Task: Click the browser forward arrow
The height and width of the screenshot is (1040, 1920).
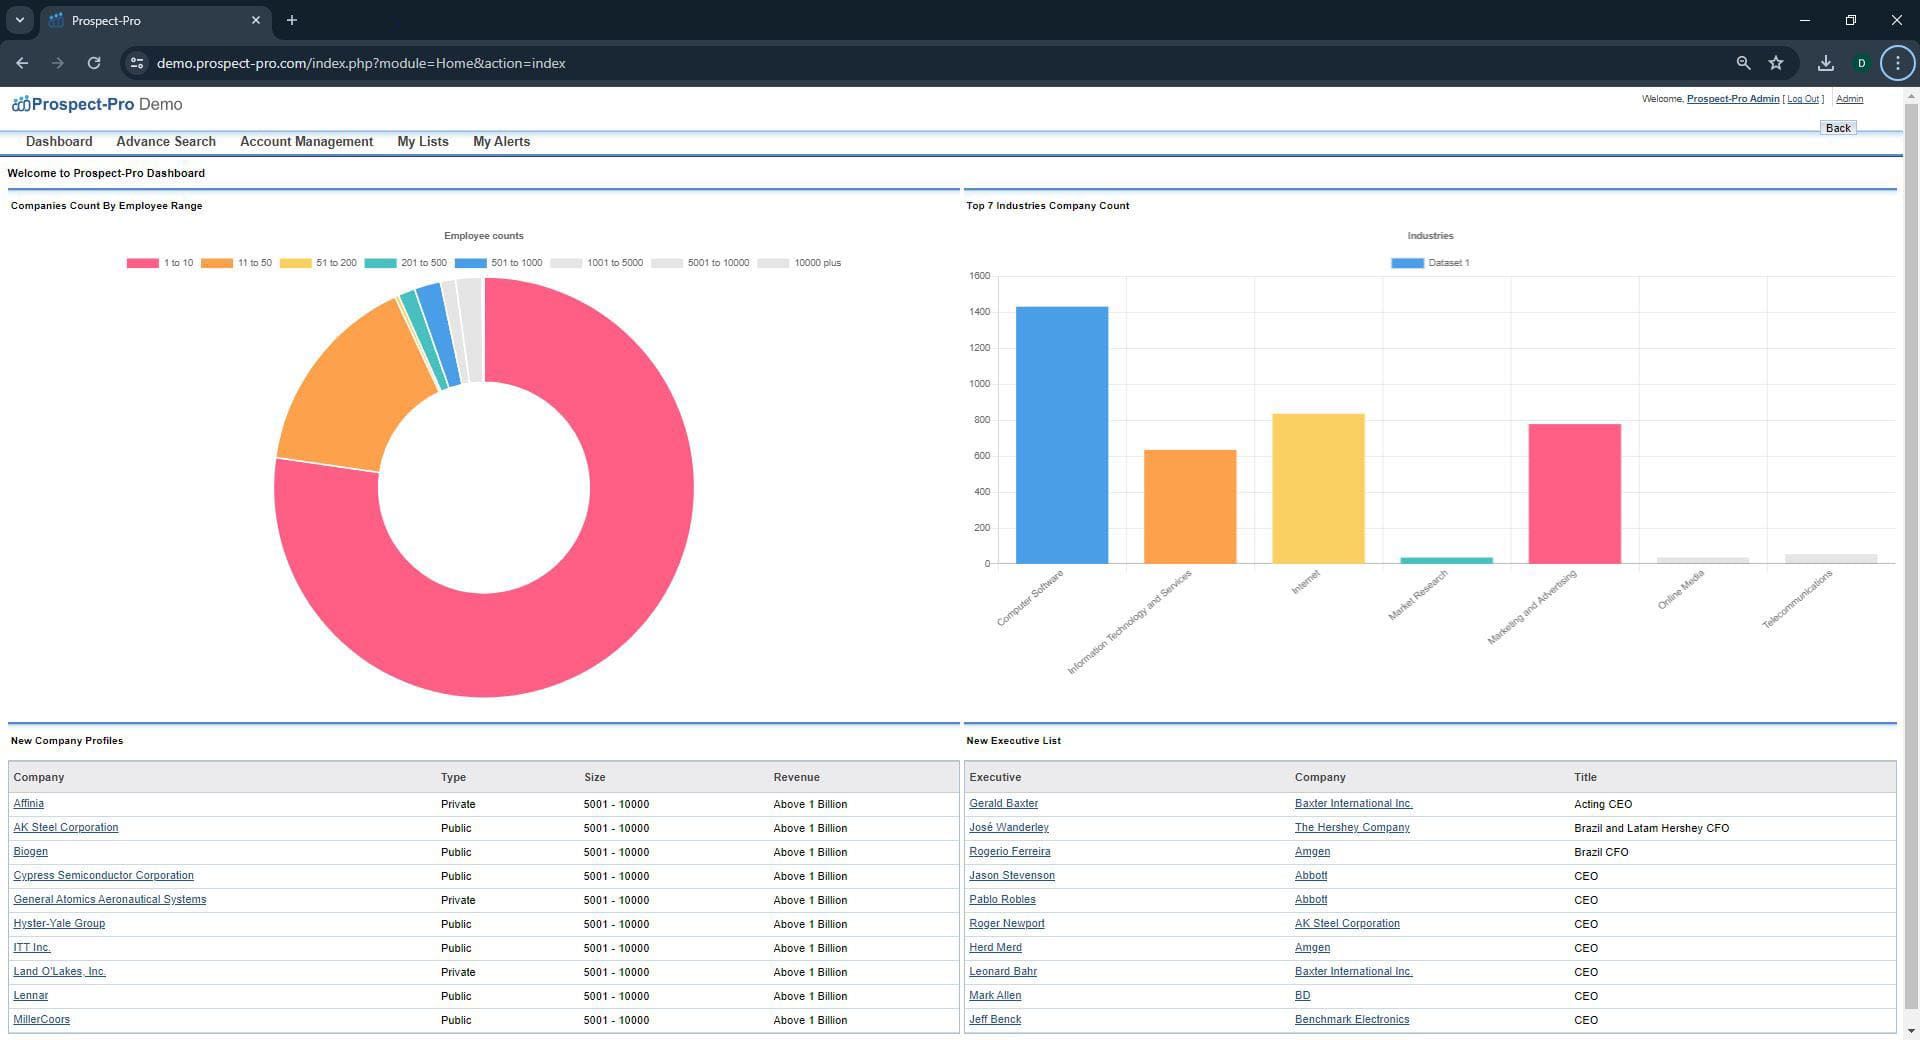Action: coord(58,63)
